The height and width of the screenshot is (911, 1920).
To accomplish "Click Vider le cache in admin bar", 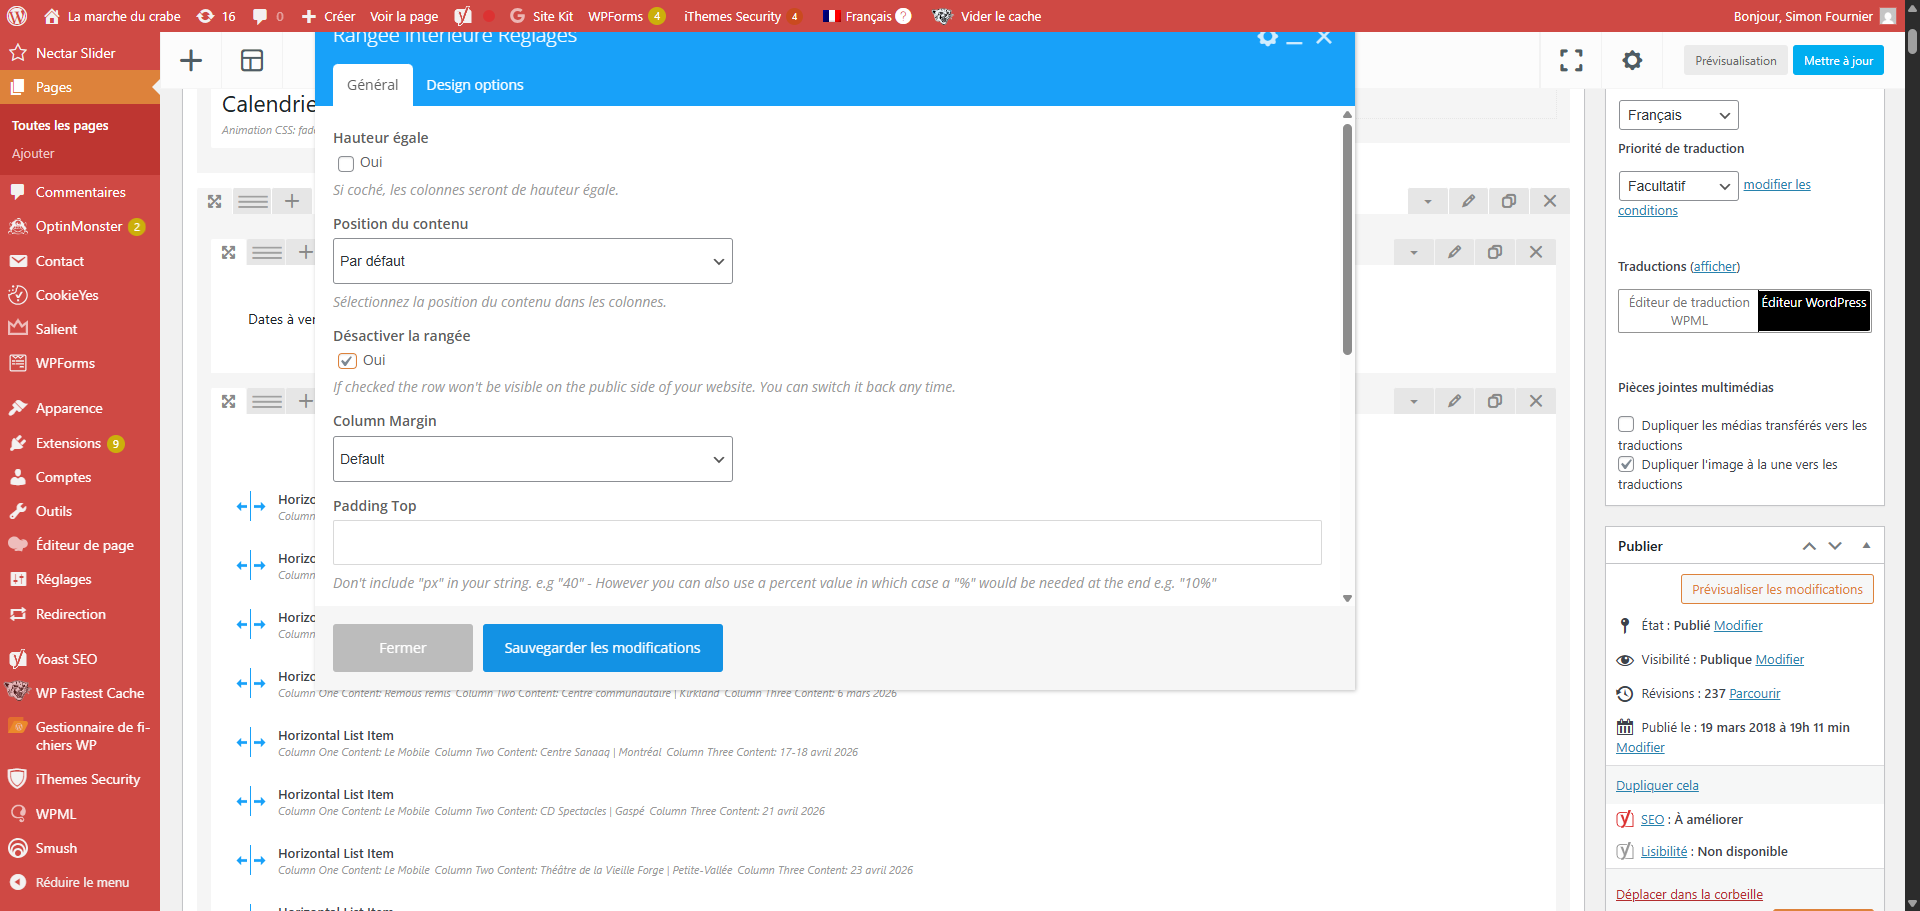I will 1000,16.
